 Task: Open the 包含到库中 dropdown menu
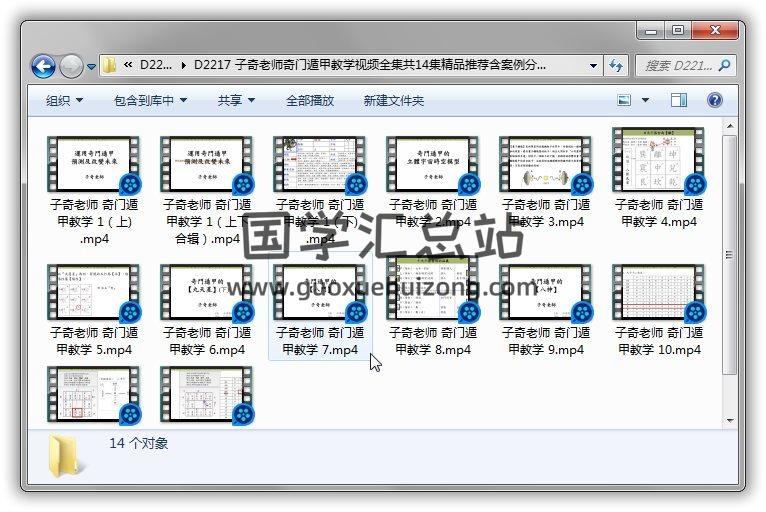point(150,101)
